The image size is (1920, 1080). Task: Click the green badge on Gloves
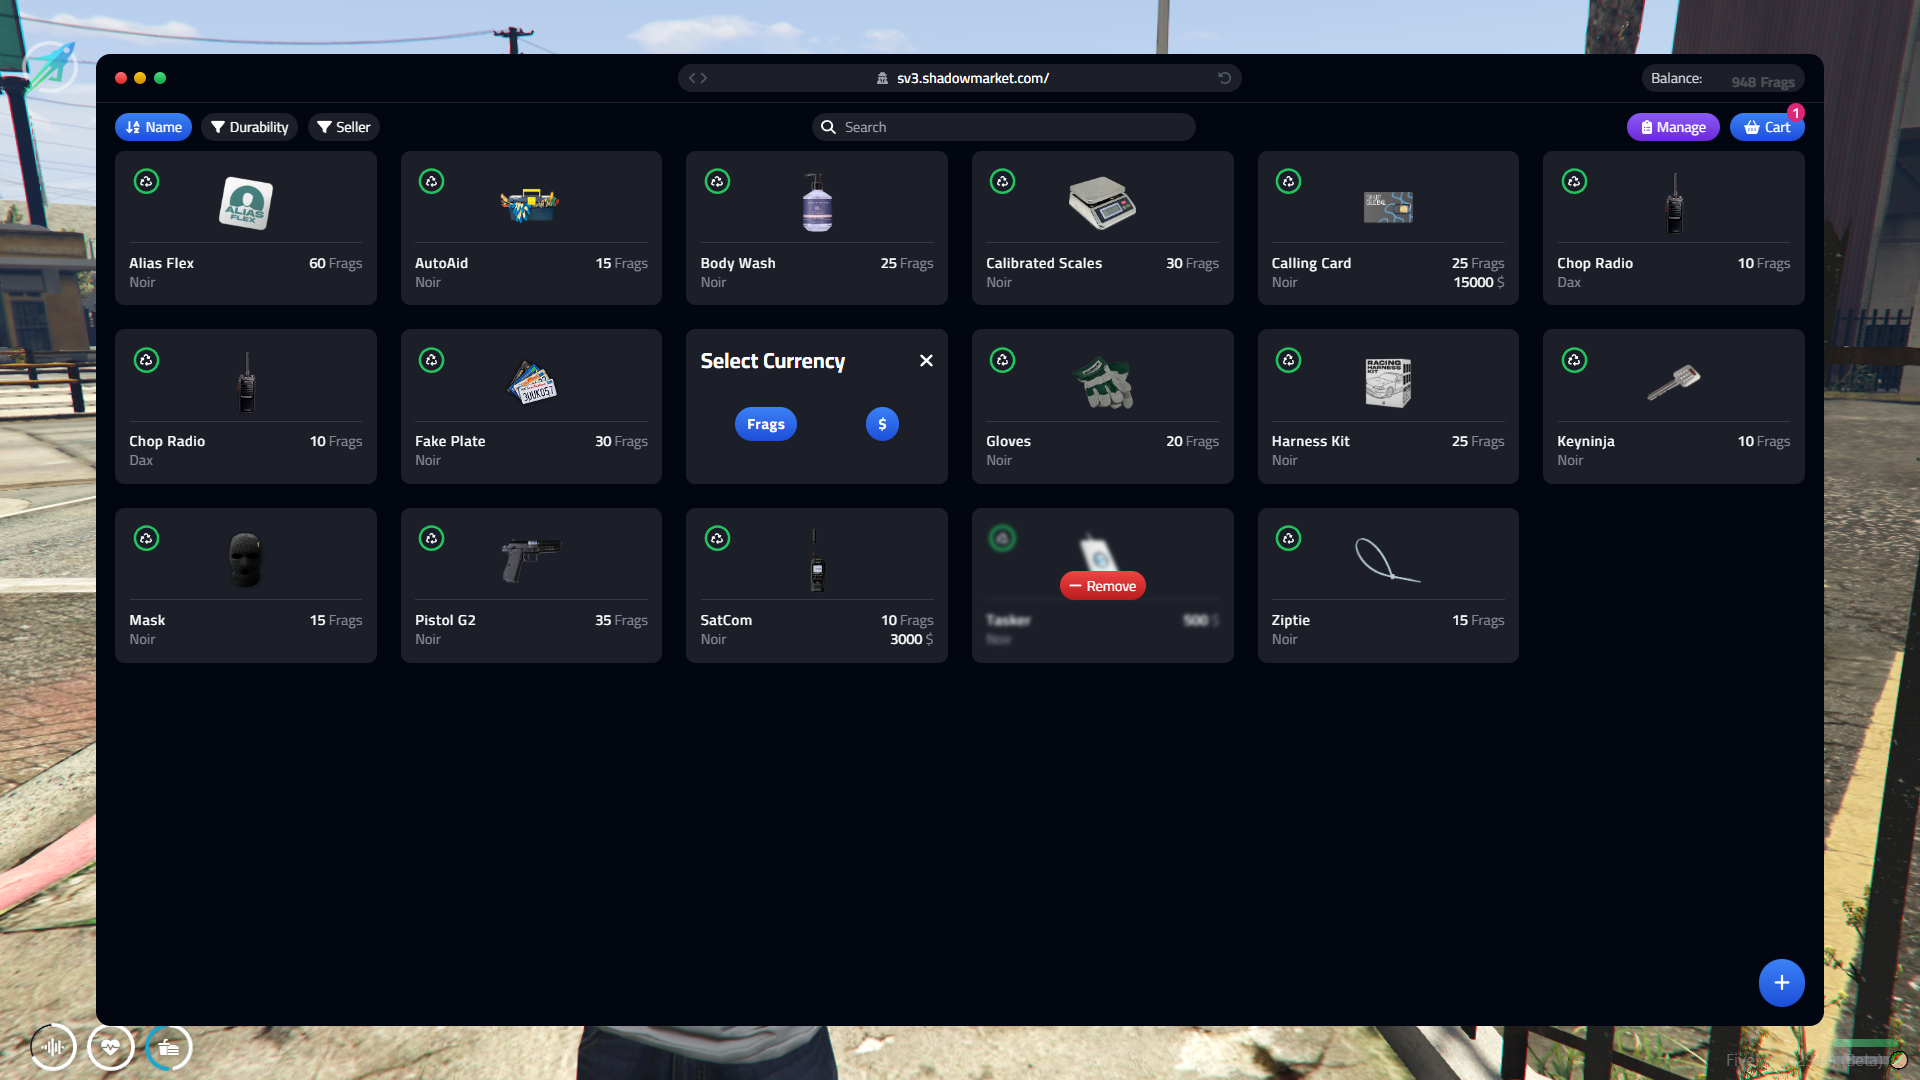pyautogui.click(x=1003, y=360)
